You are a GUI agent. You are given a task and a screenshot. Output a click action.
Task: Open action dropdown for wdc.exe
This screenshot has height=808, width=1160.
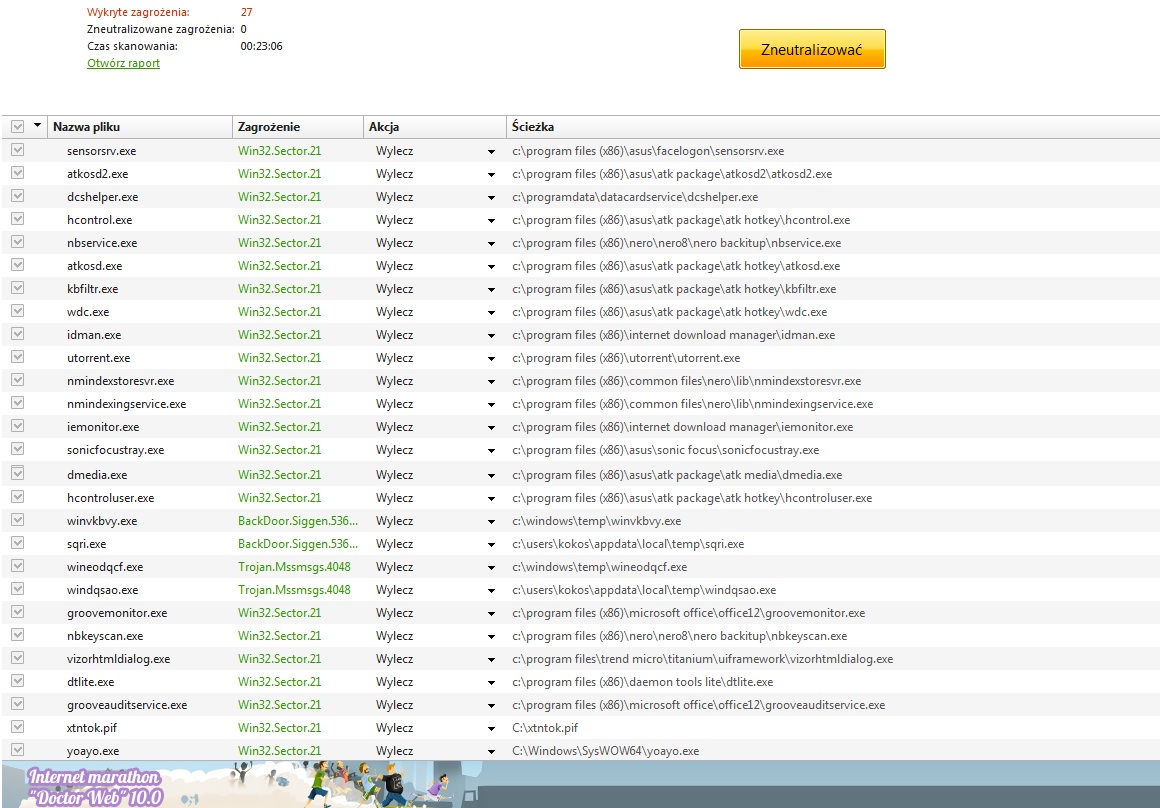pyautogui.click(x=491, y=312)
